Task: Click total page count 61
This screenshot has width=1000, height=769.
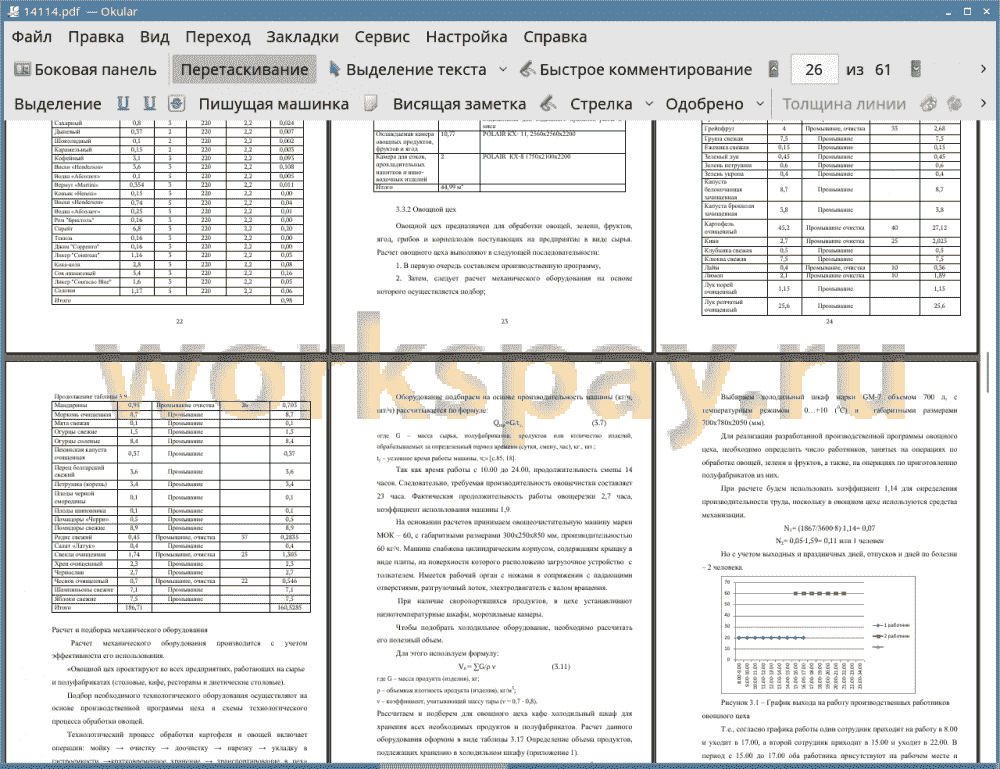Action: point(883,70)
